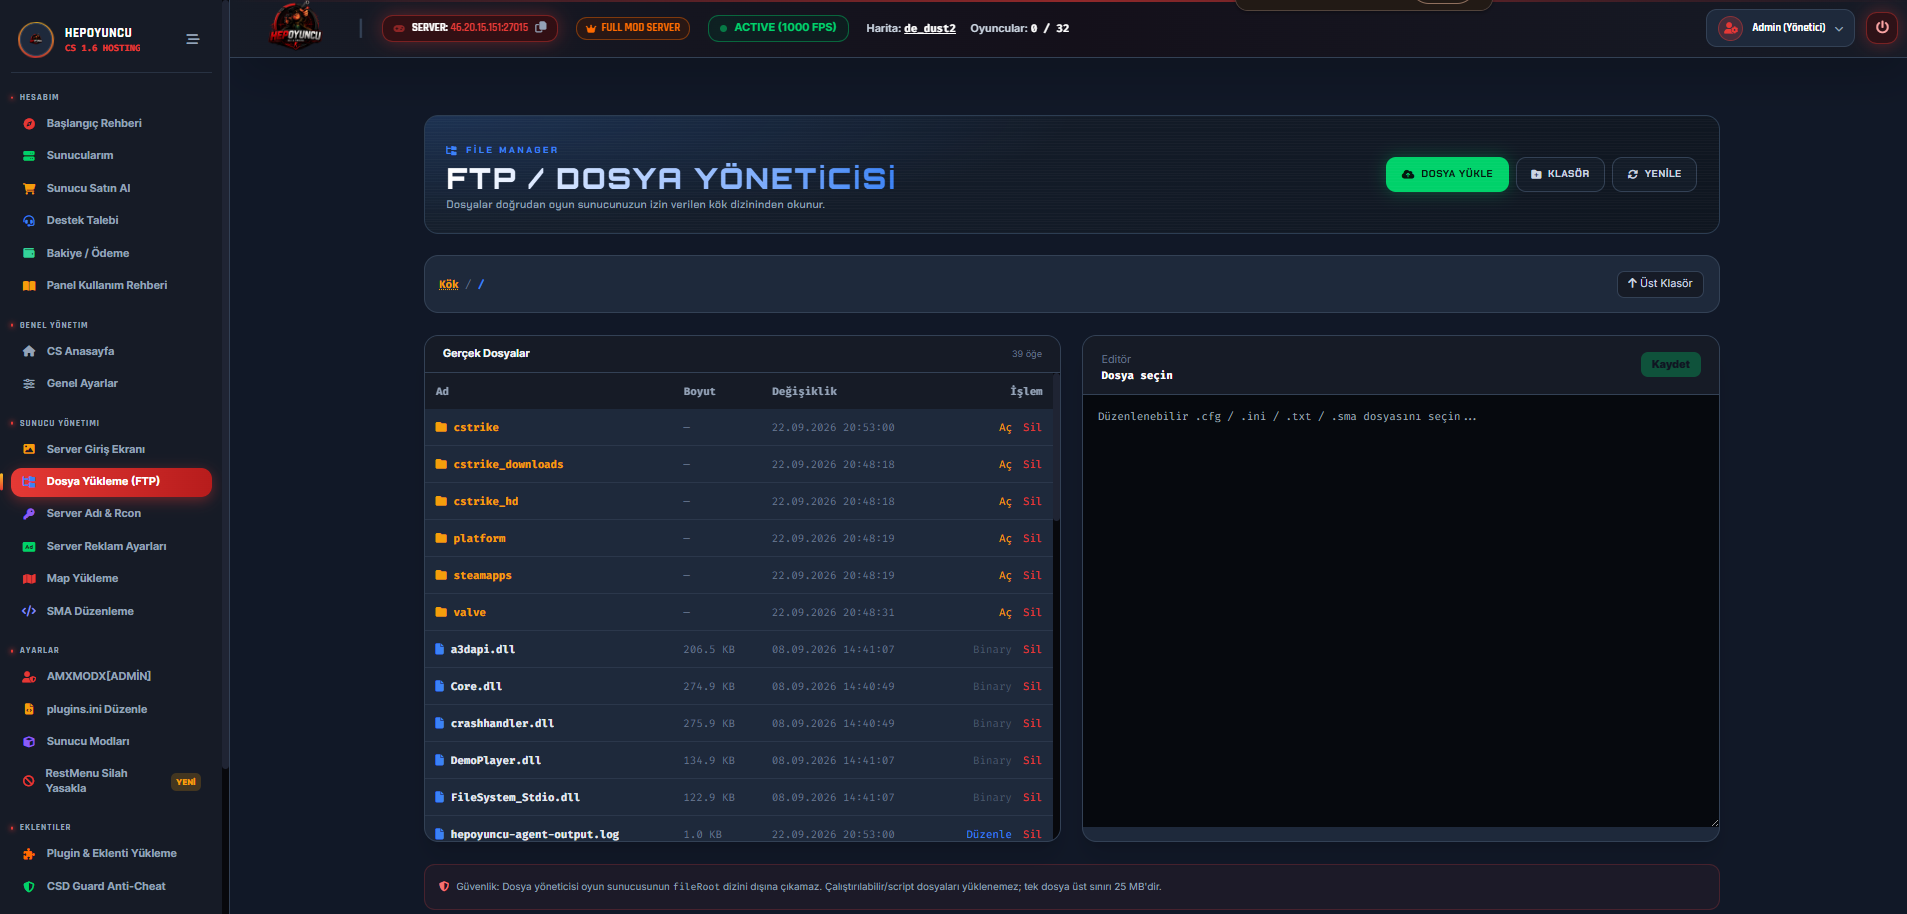Image resolution: width=1907 pixels, height=914 pixels.
Task: Click the Genel Ayarlar sliders icon
Action: coord(29,384)
